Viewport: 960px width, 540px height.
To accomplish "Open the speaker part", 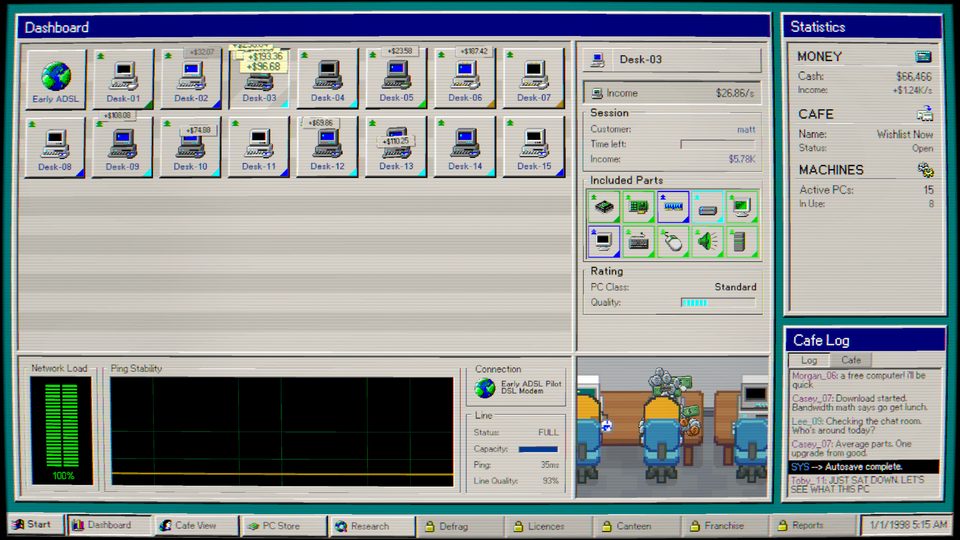I will click(708, 241).
